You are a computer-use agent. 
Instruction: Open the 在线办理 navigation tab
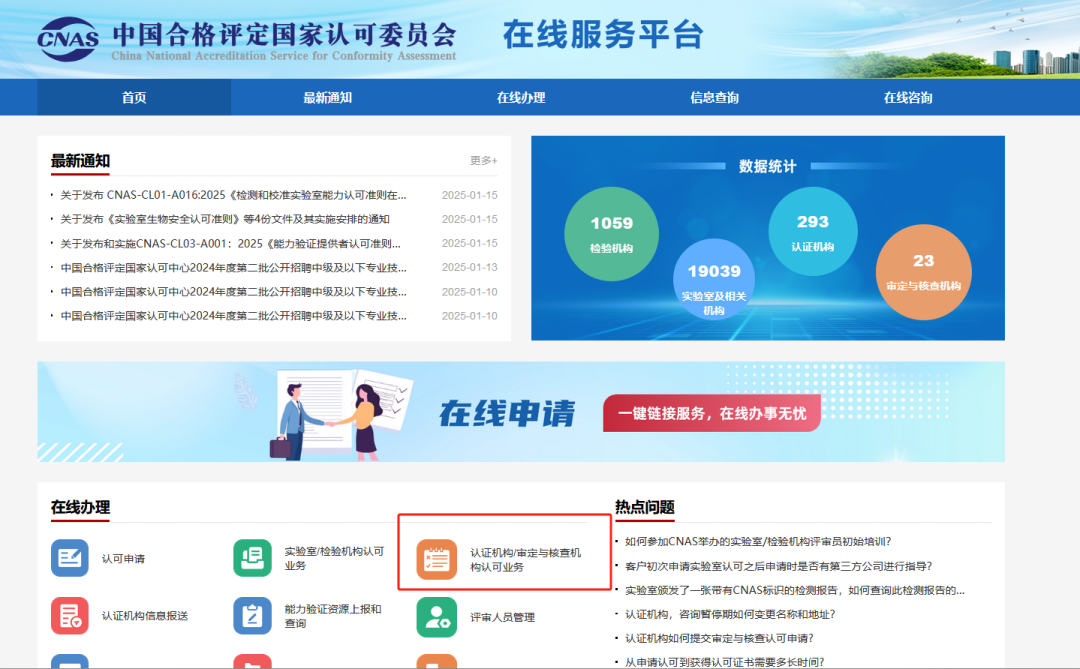point(520,97)
